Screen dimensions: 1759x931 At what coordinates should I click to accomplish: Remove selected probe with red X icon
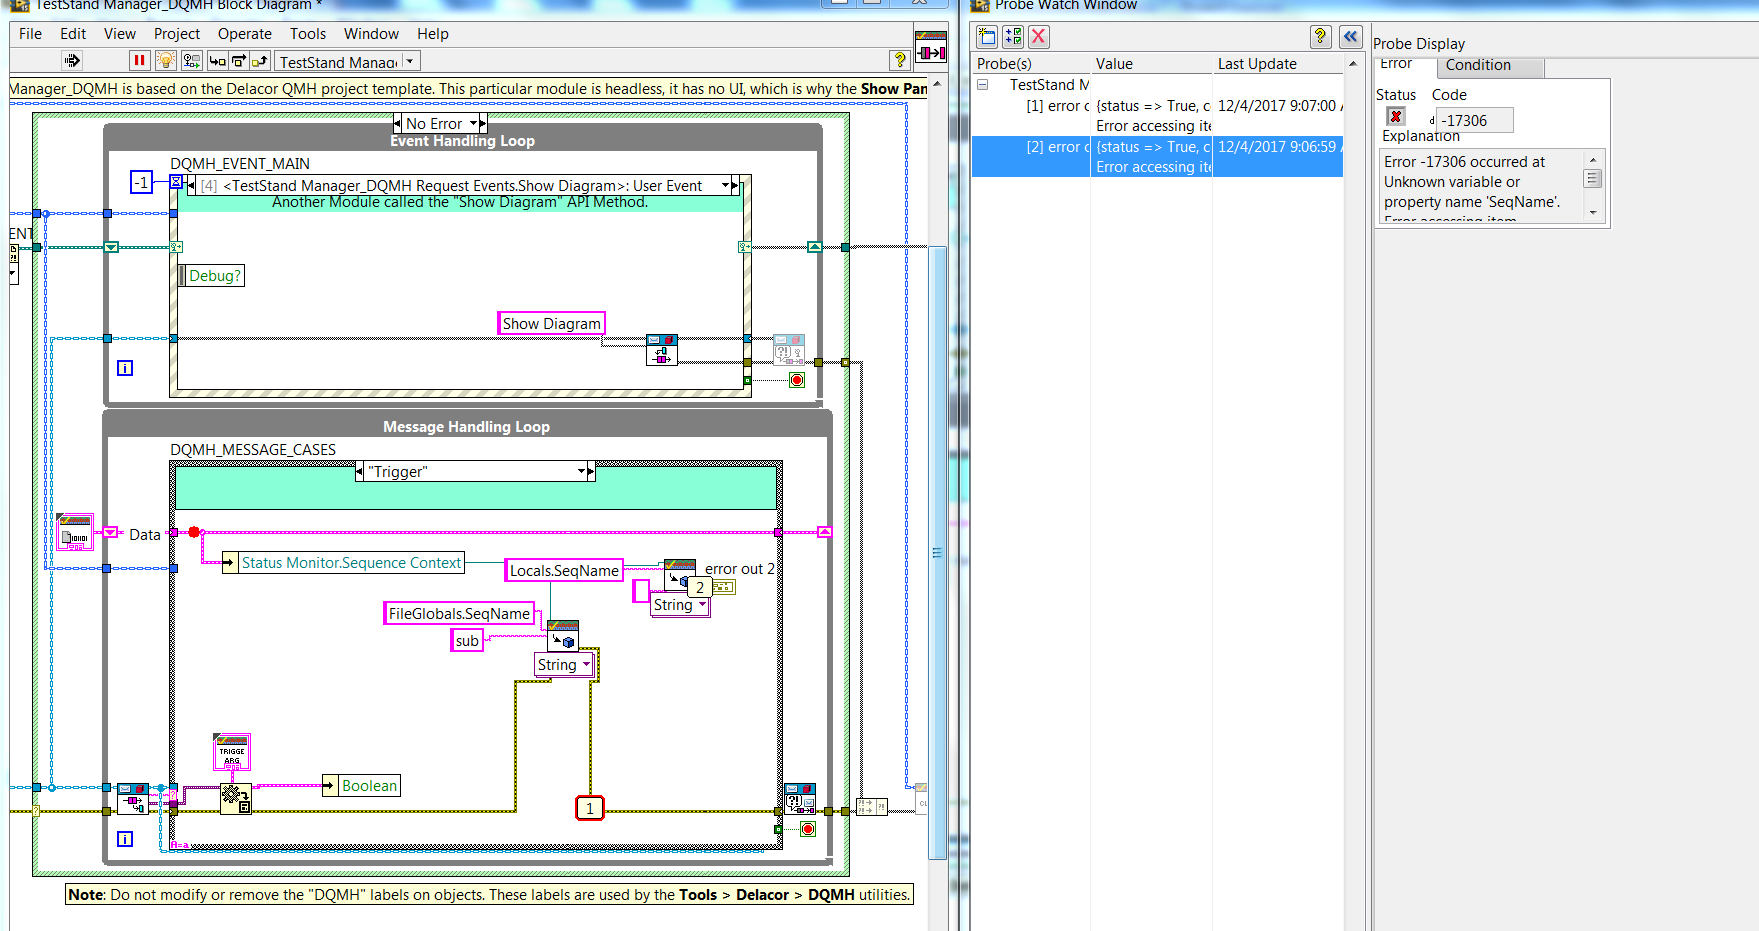[1039, 37]
